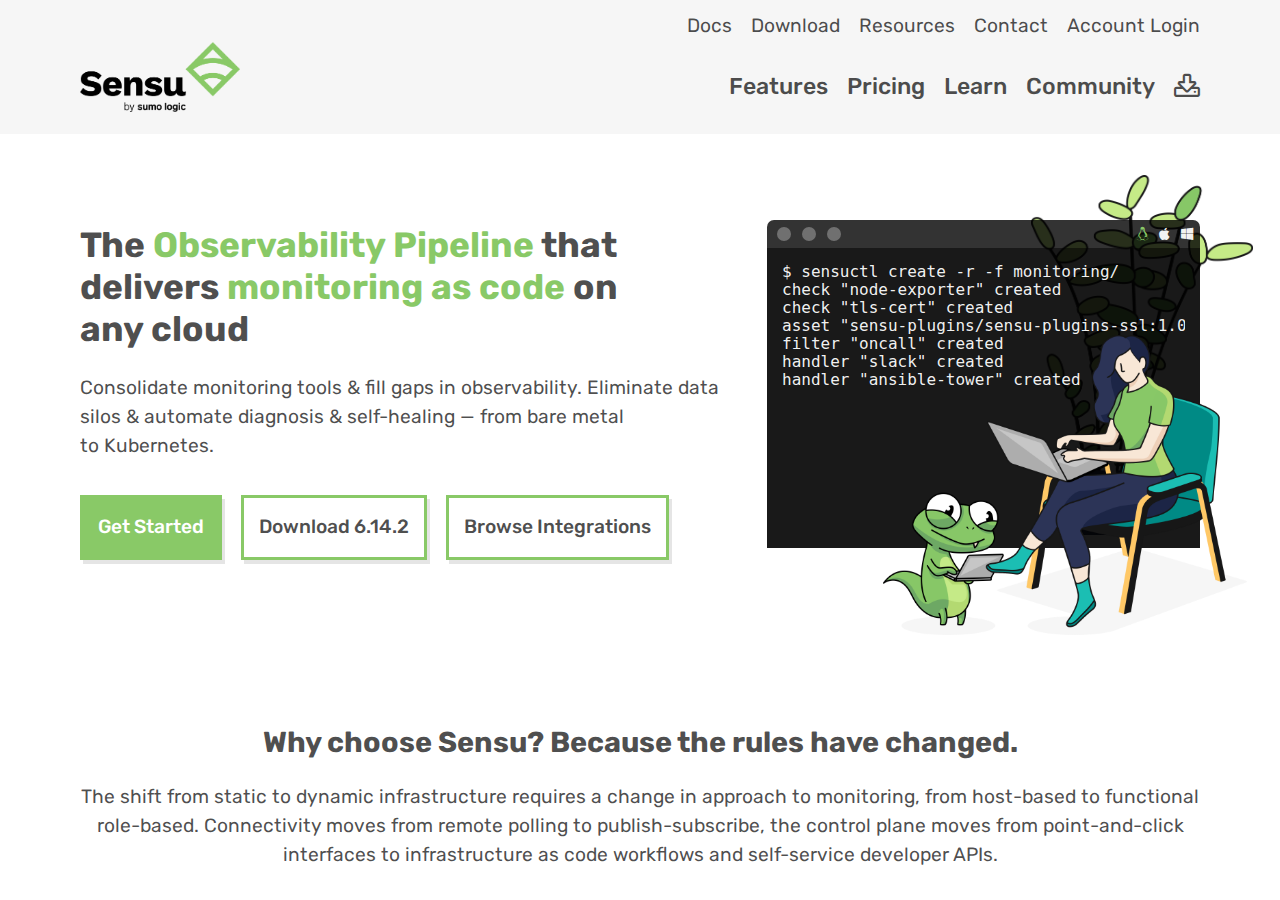Click terminal line 'filter "oncall" created'

892,344
